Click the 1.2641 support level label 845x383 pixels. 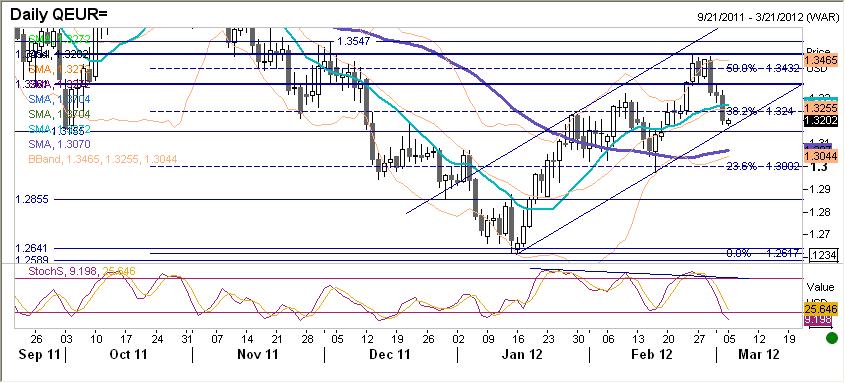point(32,248)
